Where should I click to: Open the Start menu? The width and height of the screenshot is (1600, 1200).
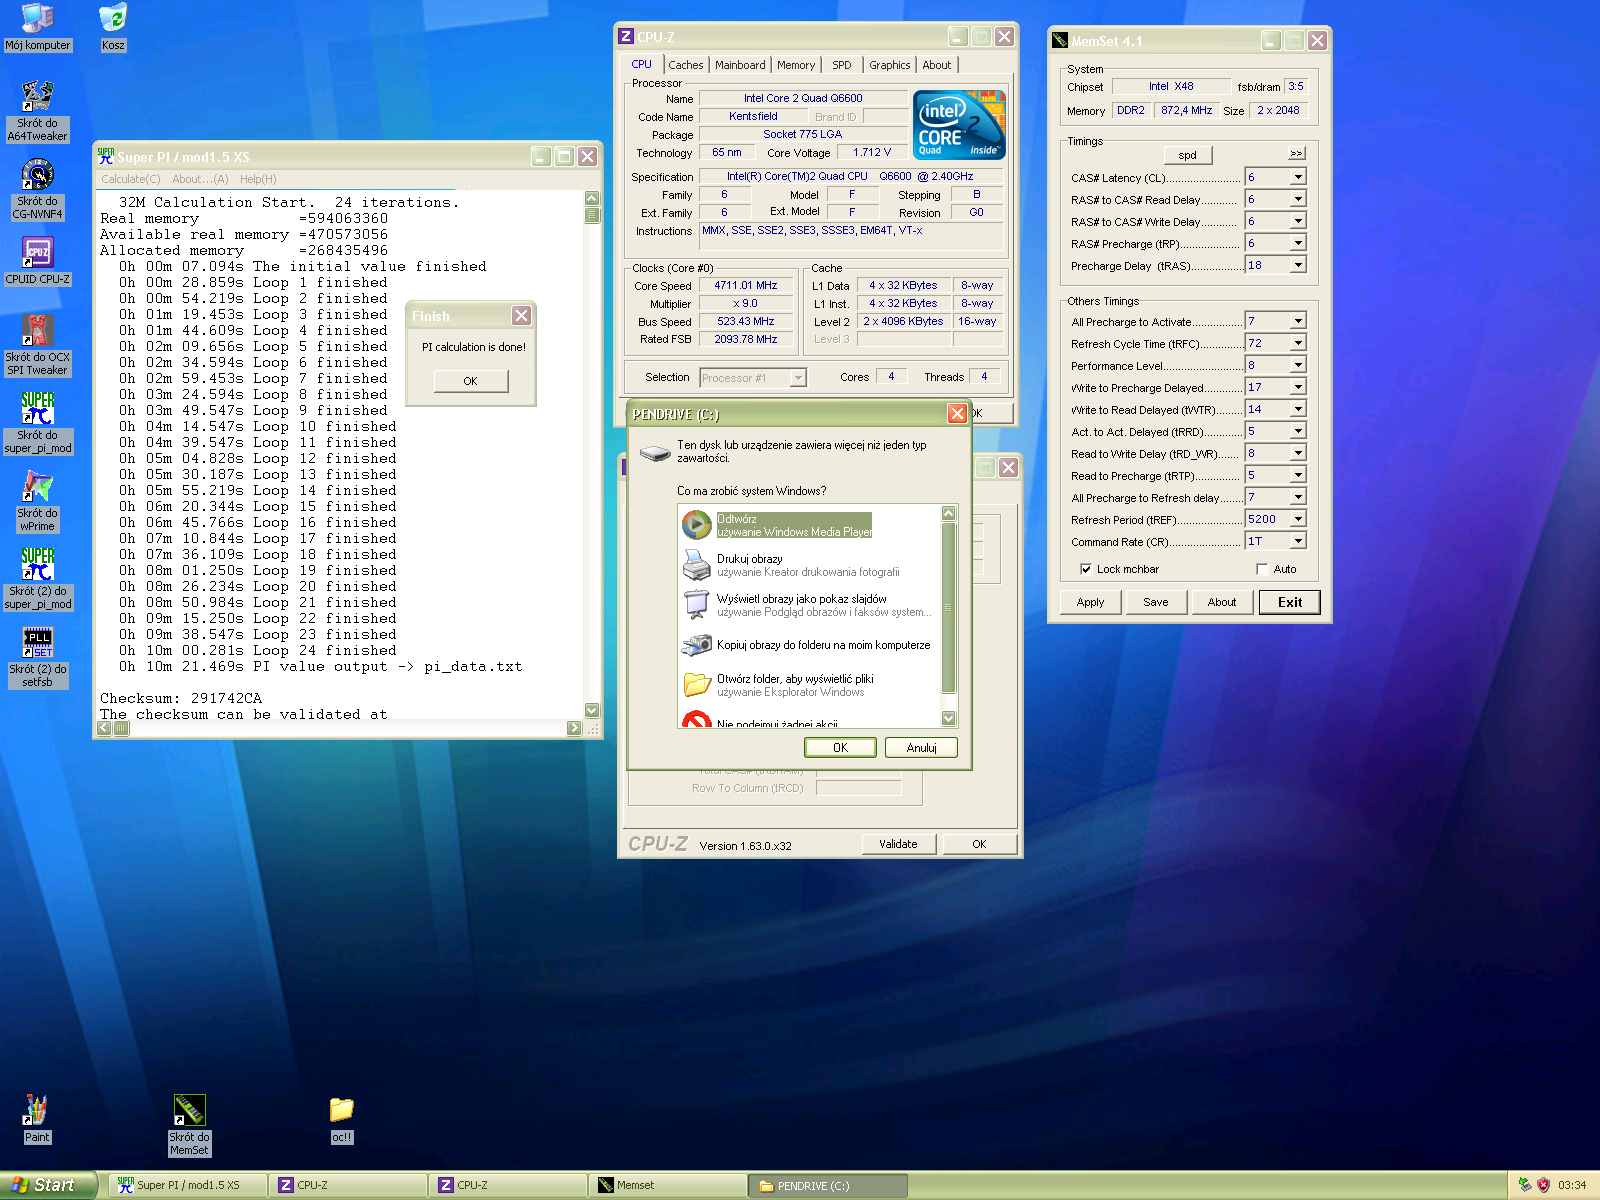pos(48,1185)
